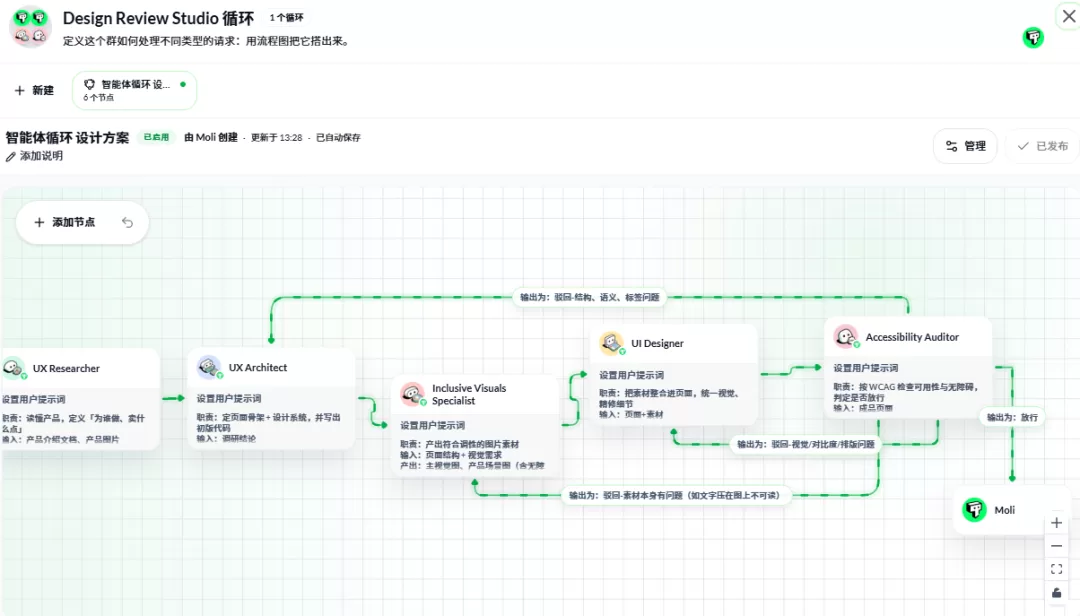Screen dimensions: 1080x616
Task: Zoom in on the canvas
Action: pyautogui.click(x=1057, y=523)
